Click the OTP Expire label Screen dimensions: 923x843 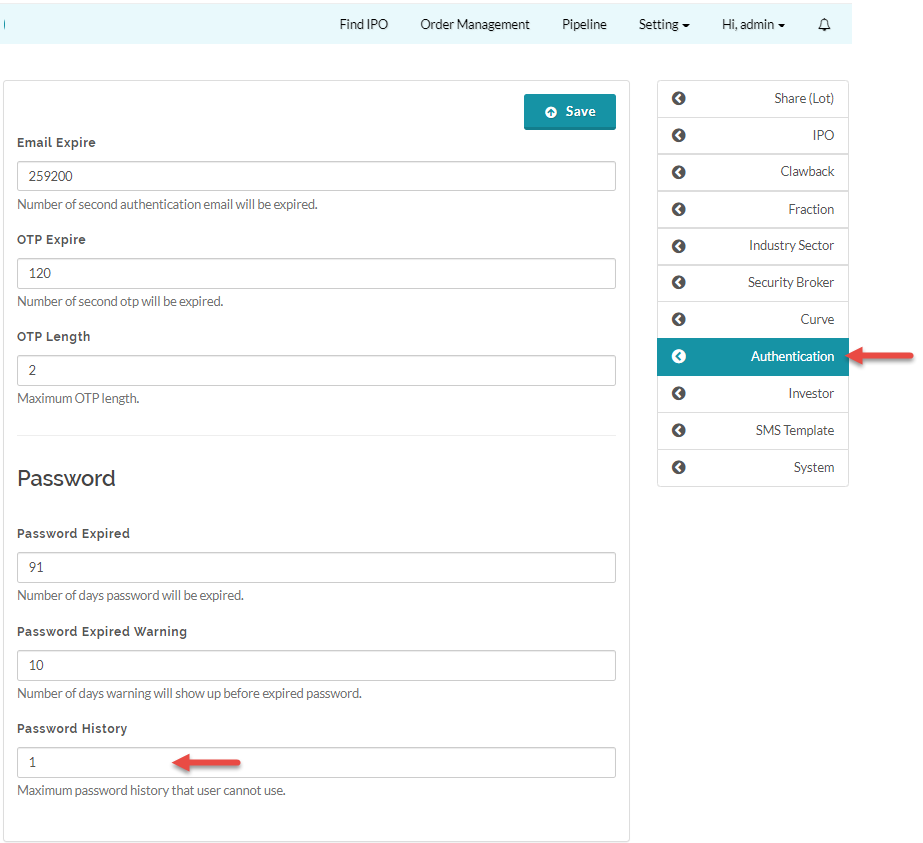(x=51, y=240)
